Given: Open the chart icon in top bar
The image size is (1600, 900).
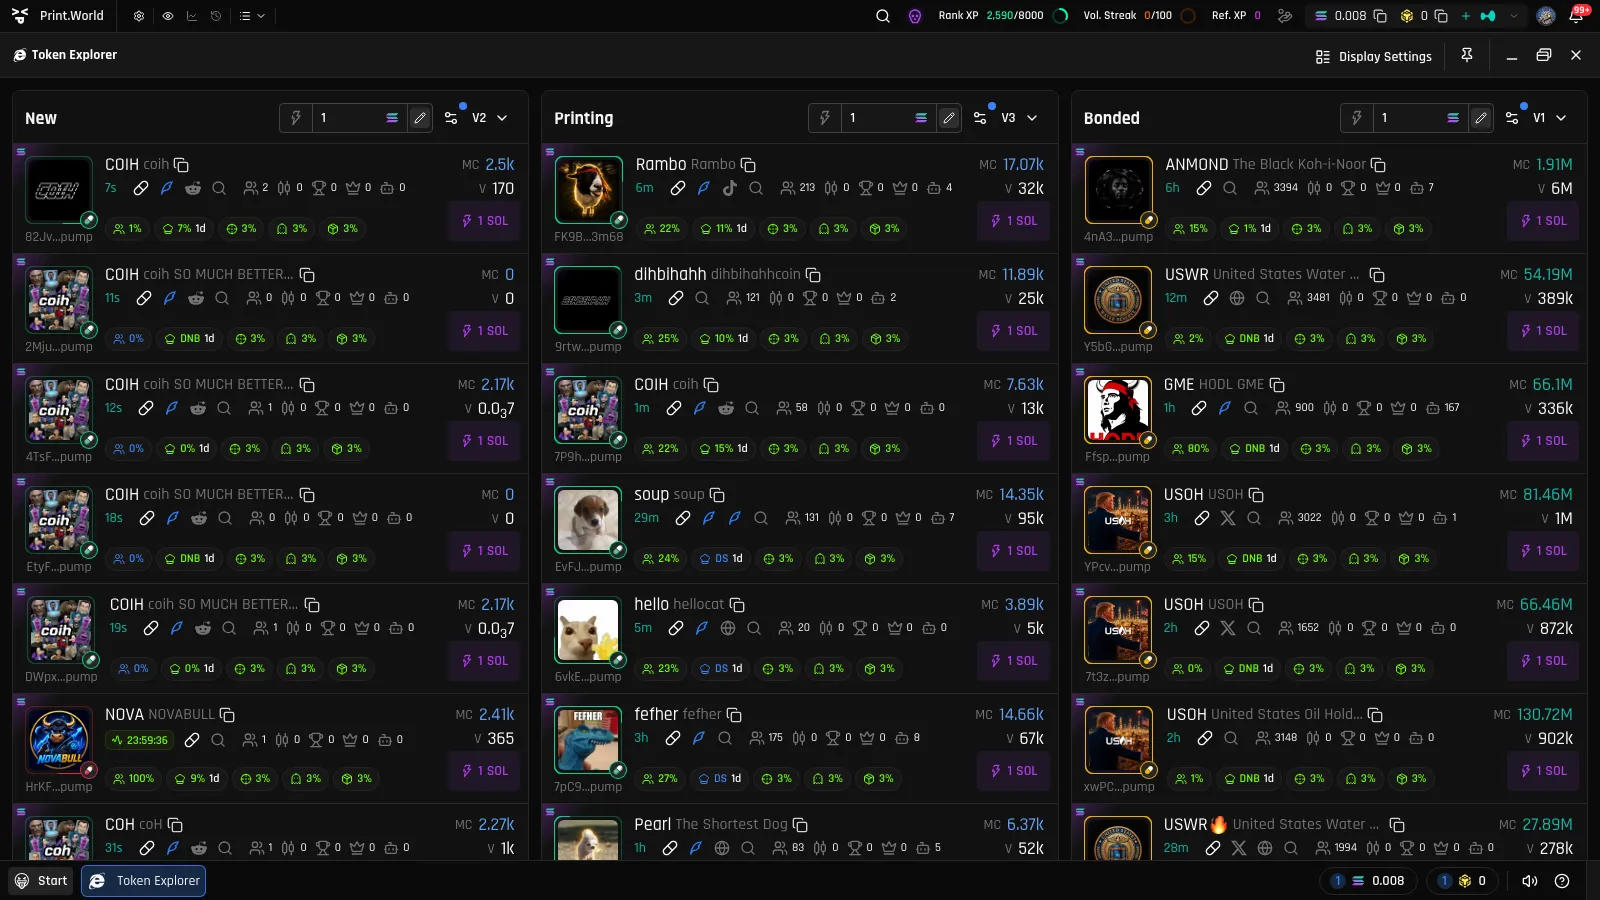Looking at the screenshot, I should 192,16.
